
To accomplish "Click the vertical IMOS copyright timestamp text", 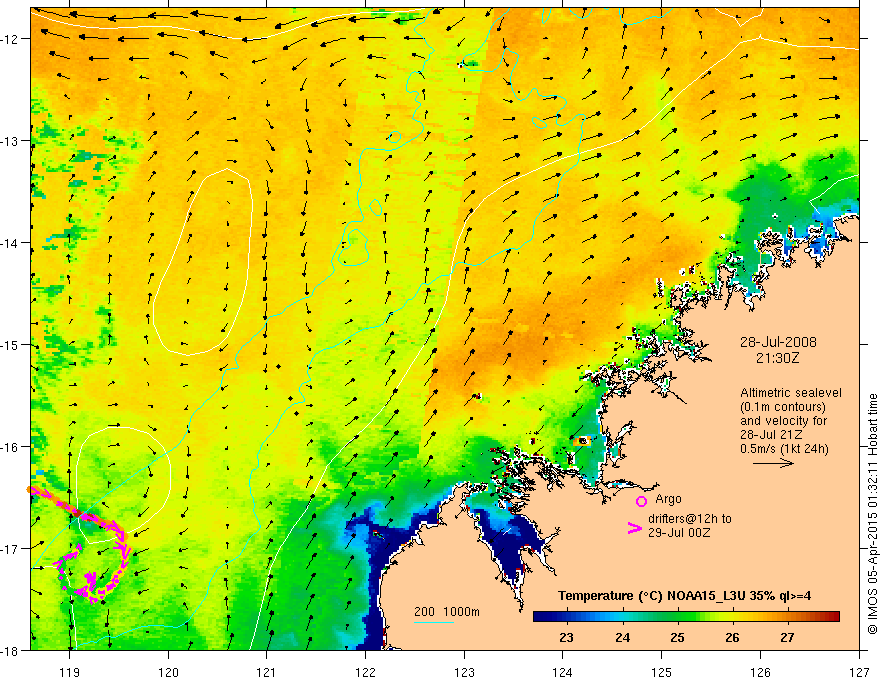I will (872, 514).
